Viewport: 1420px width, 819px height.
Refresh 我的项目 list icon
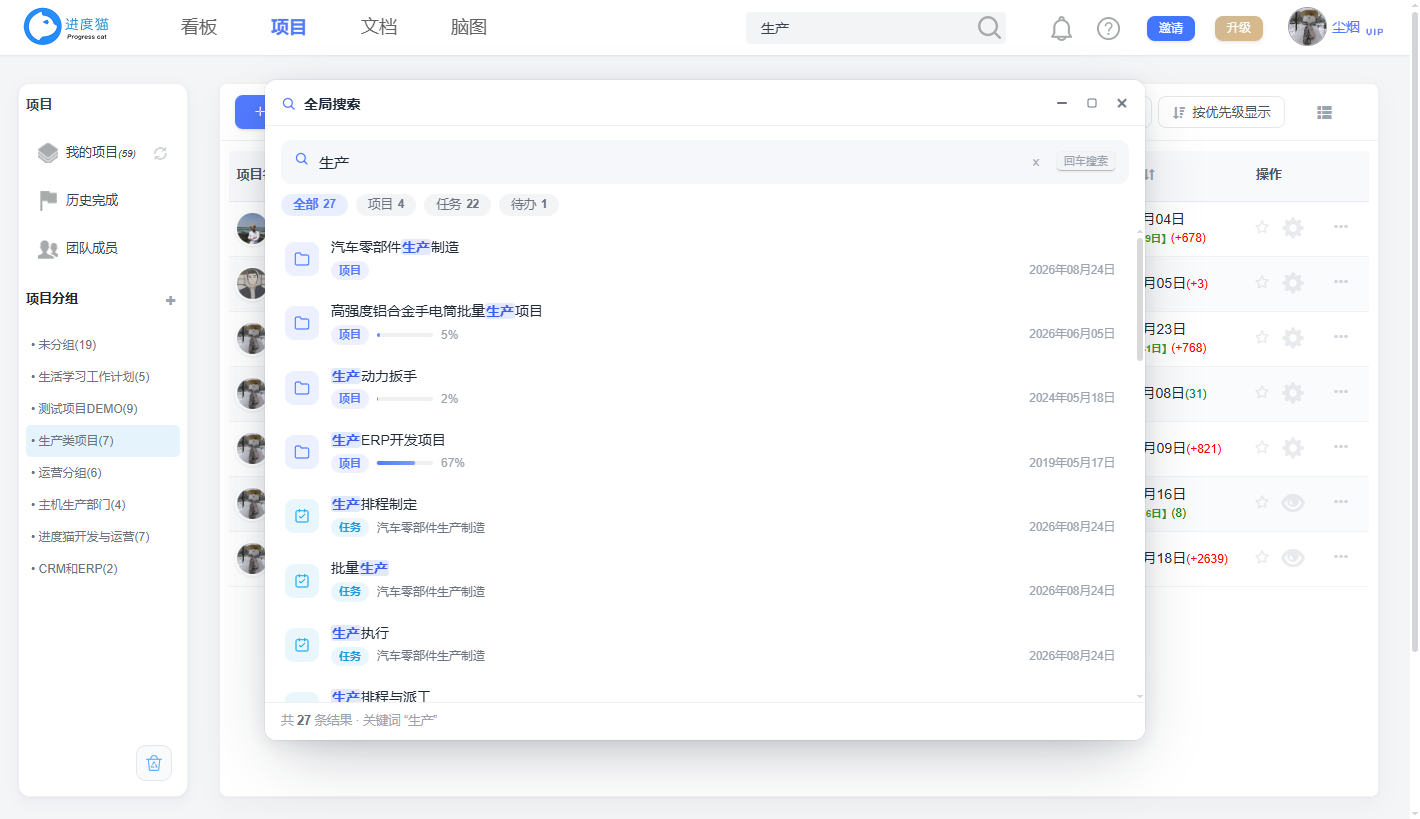[x=160, y=153]
